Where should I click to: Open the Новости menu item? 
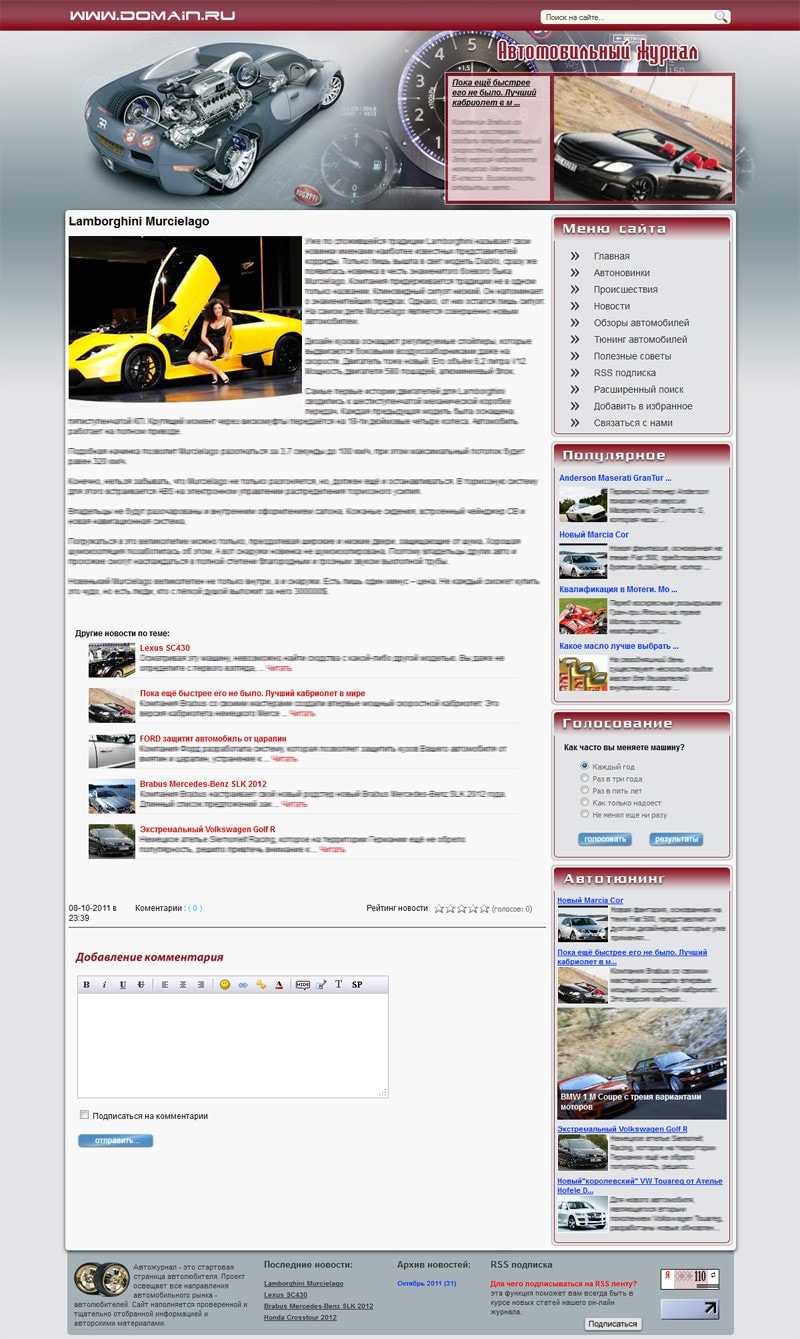[611, 306]
